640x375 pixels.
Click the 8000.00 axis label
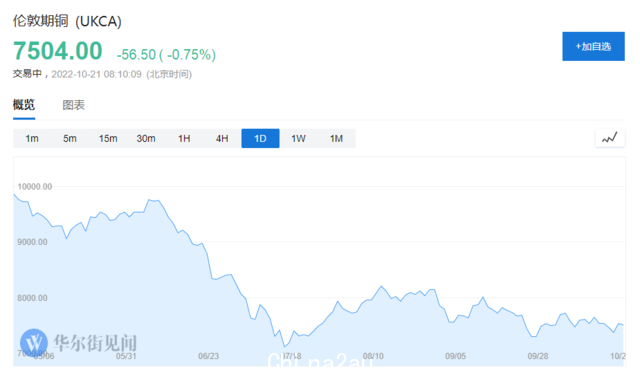[32, 298]
